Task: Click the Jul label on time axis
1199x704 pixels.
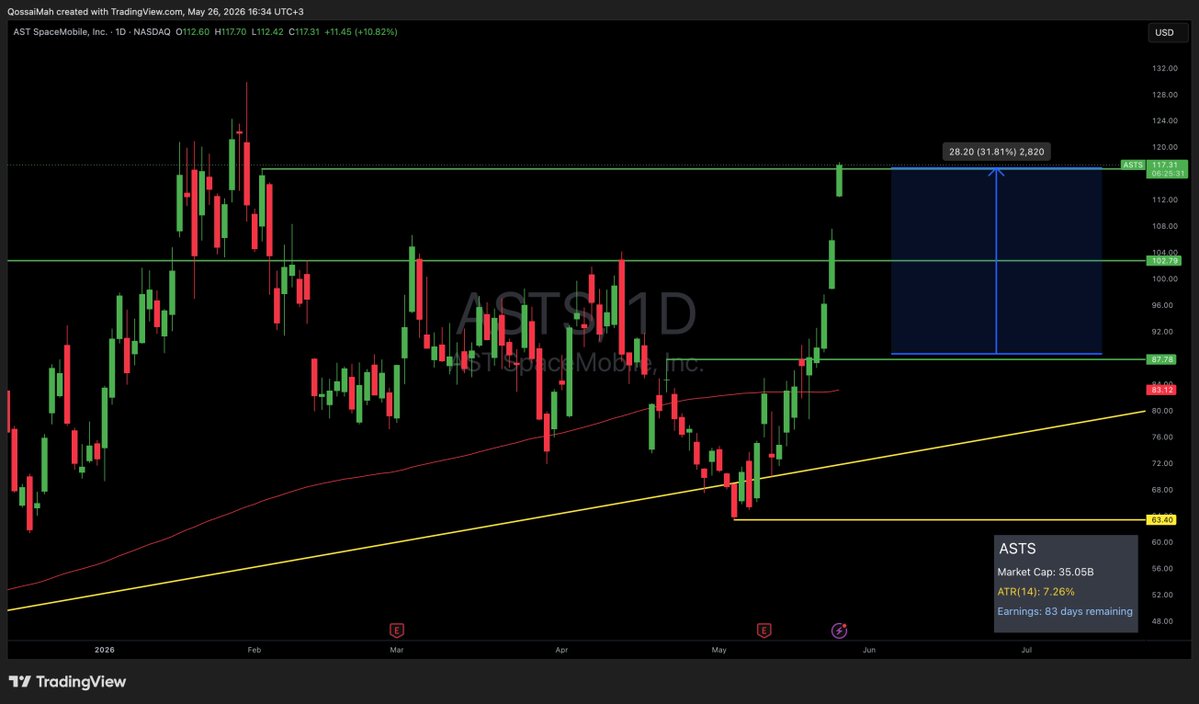Action: [x=1026, y=650]
